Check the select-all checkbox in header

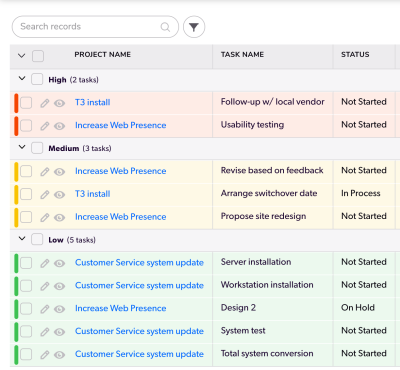tap(38, 56)
